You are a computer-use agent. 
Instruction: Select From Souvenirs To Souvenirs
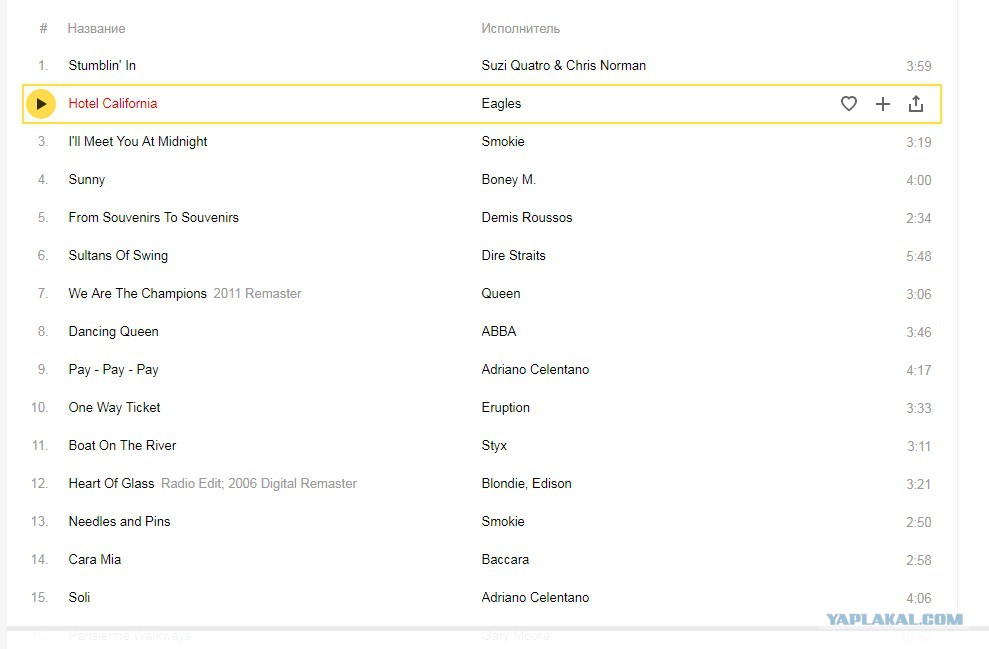coord(153,218)
